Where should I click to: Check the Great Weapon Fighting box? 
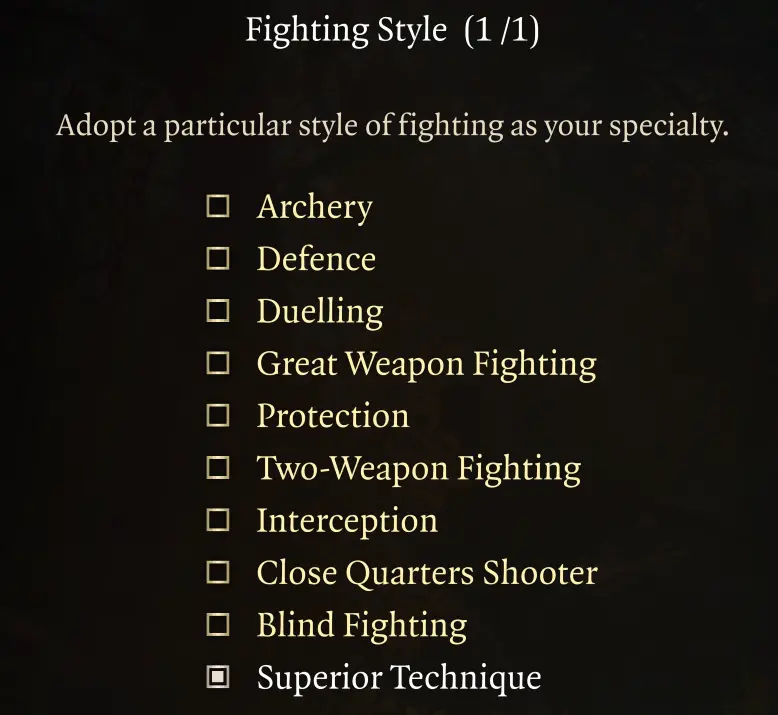[x=218, y=363]
